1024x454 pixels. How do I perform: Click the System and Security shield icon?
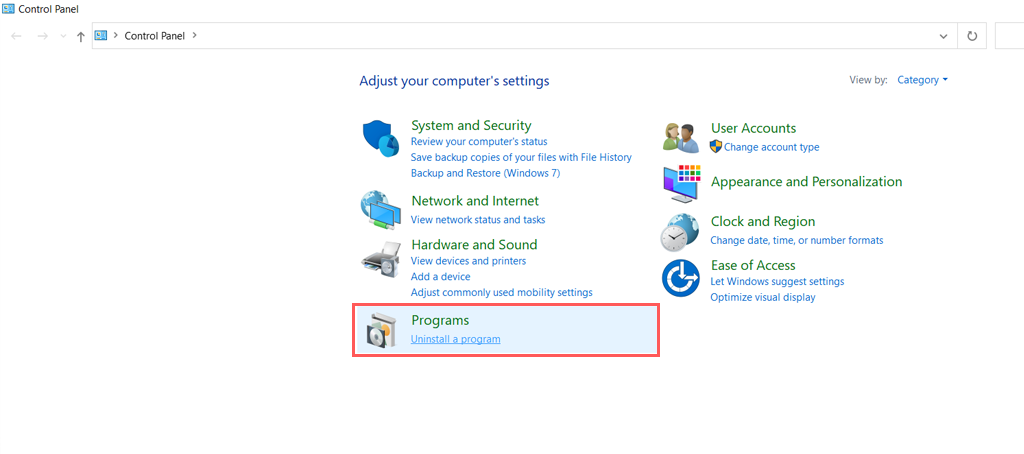click(x=380, y=138)
